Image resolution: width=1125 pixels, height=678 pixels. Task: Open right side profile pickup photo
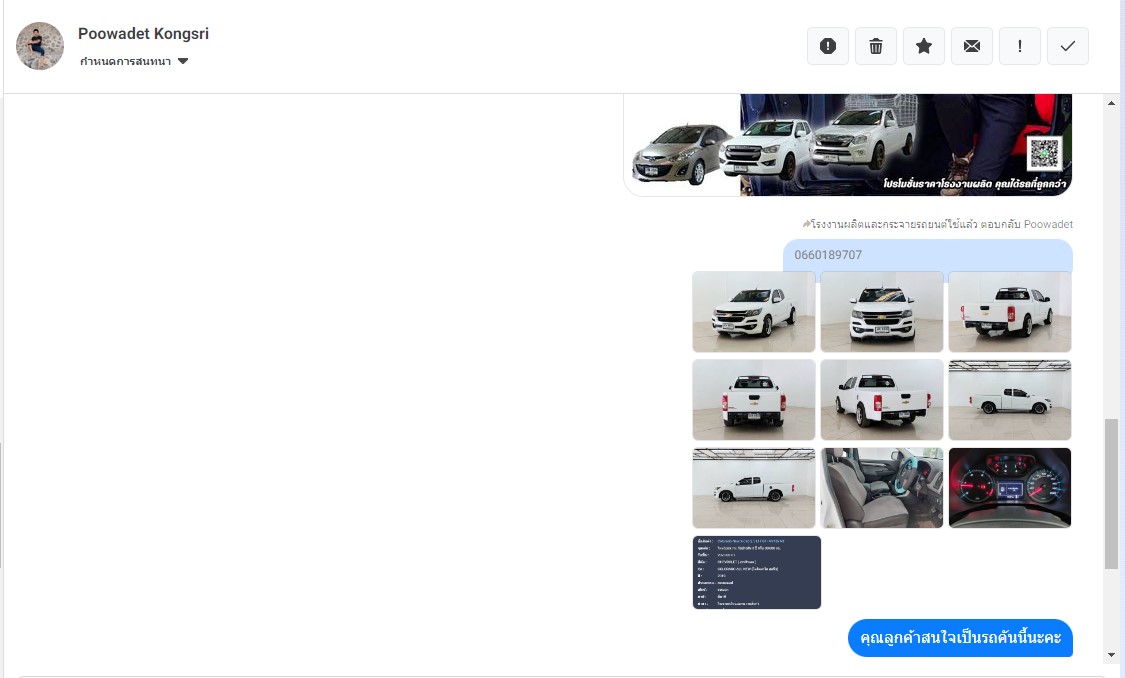(x=1009, y=400)
